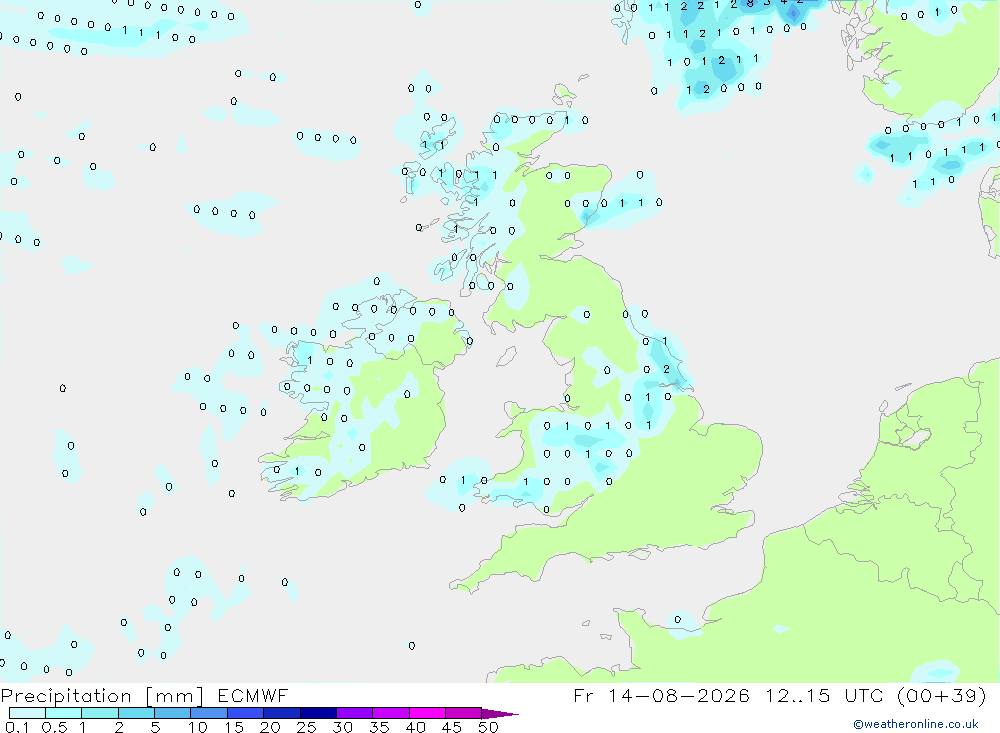
Task: Select the 0.5–1 mm legend color swatch
Action: point(64,713)
